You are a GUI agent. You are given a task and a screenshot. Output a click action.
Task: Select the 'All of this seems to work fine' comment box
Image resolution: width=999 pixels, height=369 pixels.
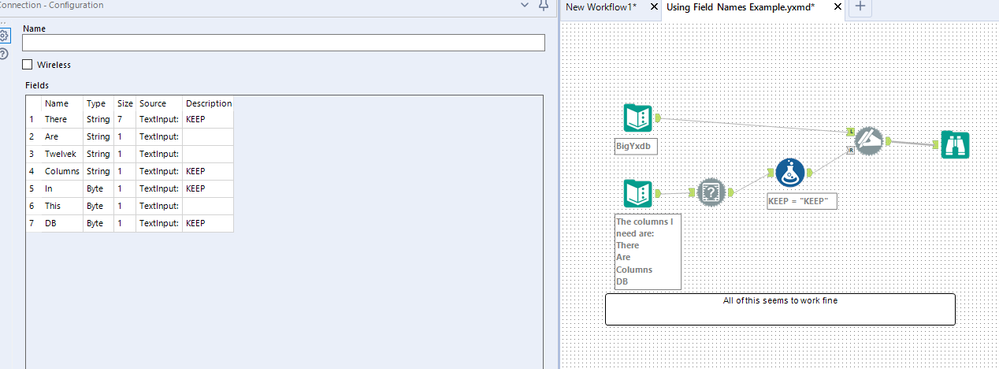(x=780, y=309)
